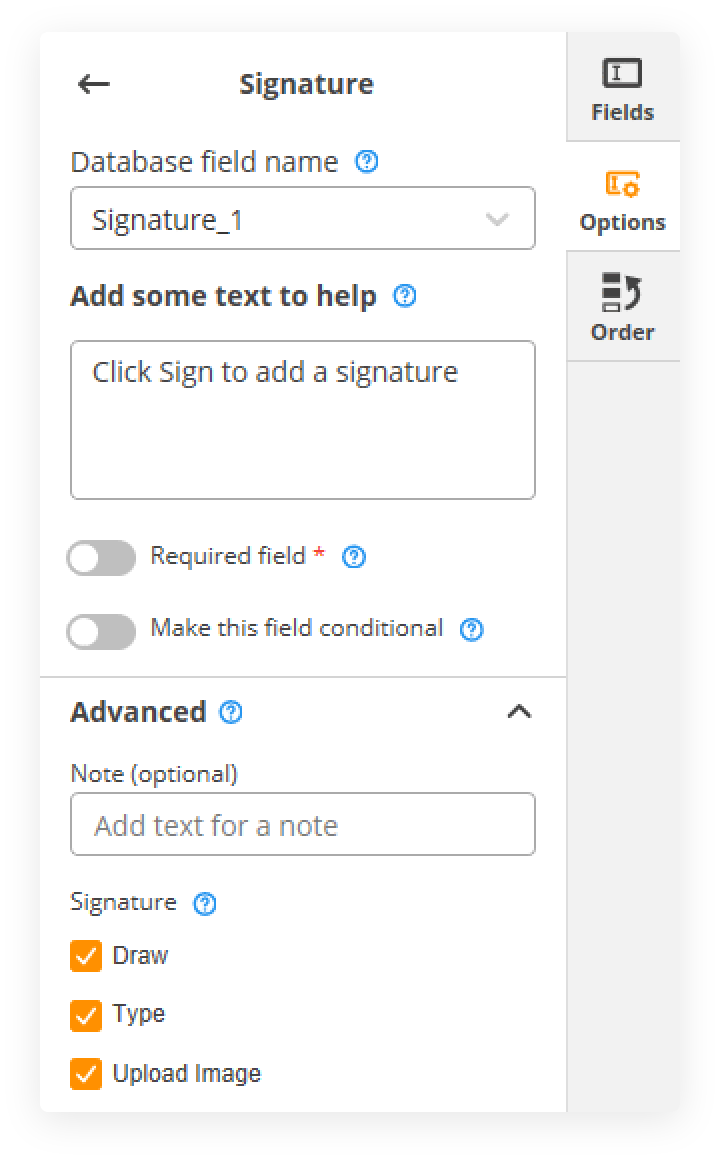The width and height of the screenshot is (720, 1160).
Task: Enable the Required field toggle
Action: pyautogui.click(x=101, y=558)
